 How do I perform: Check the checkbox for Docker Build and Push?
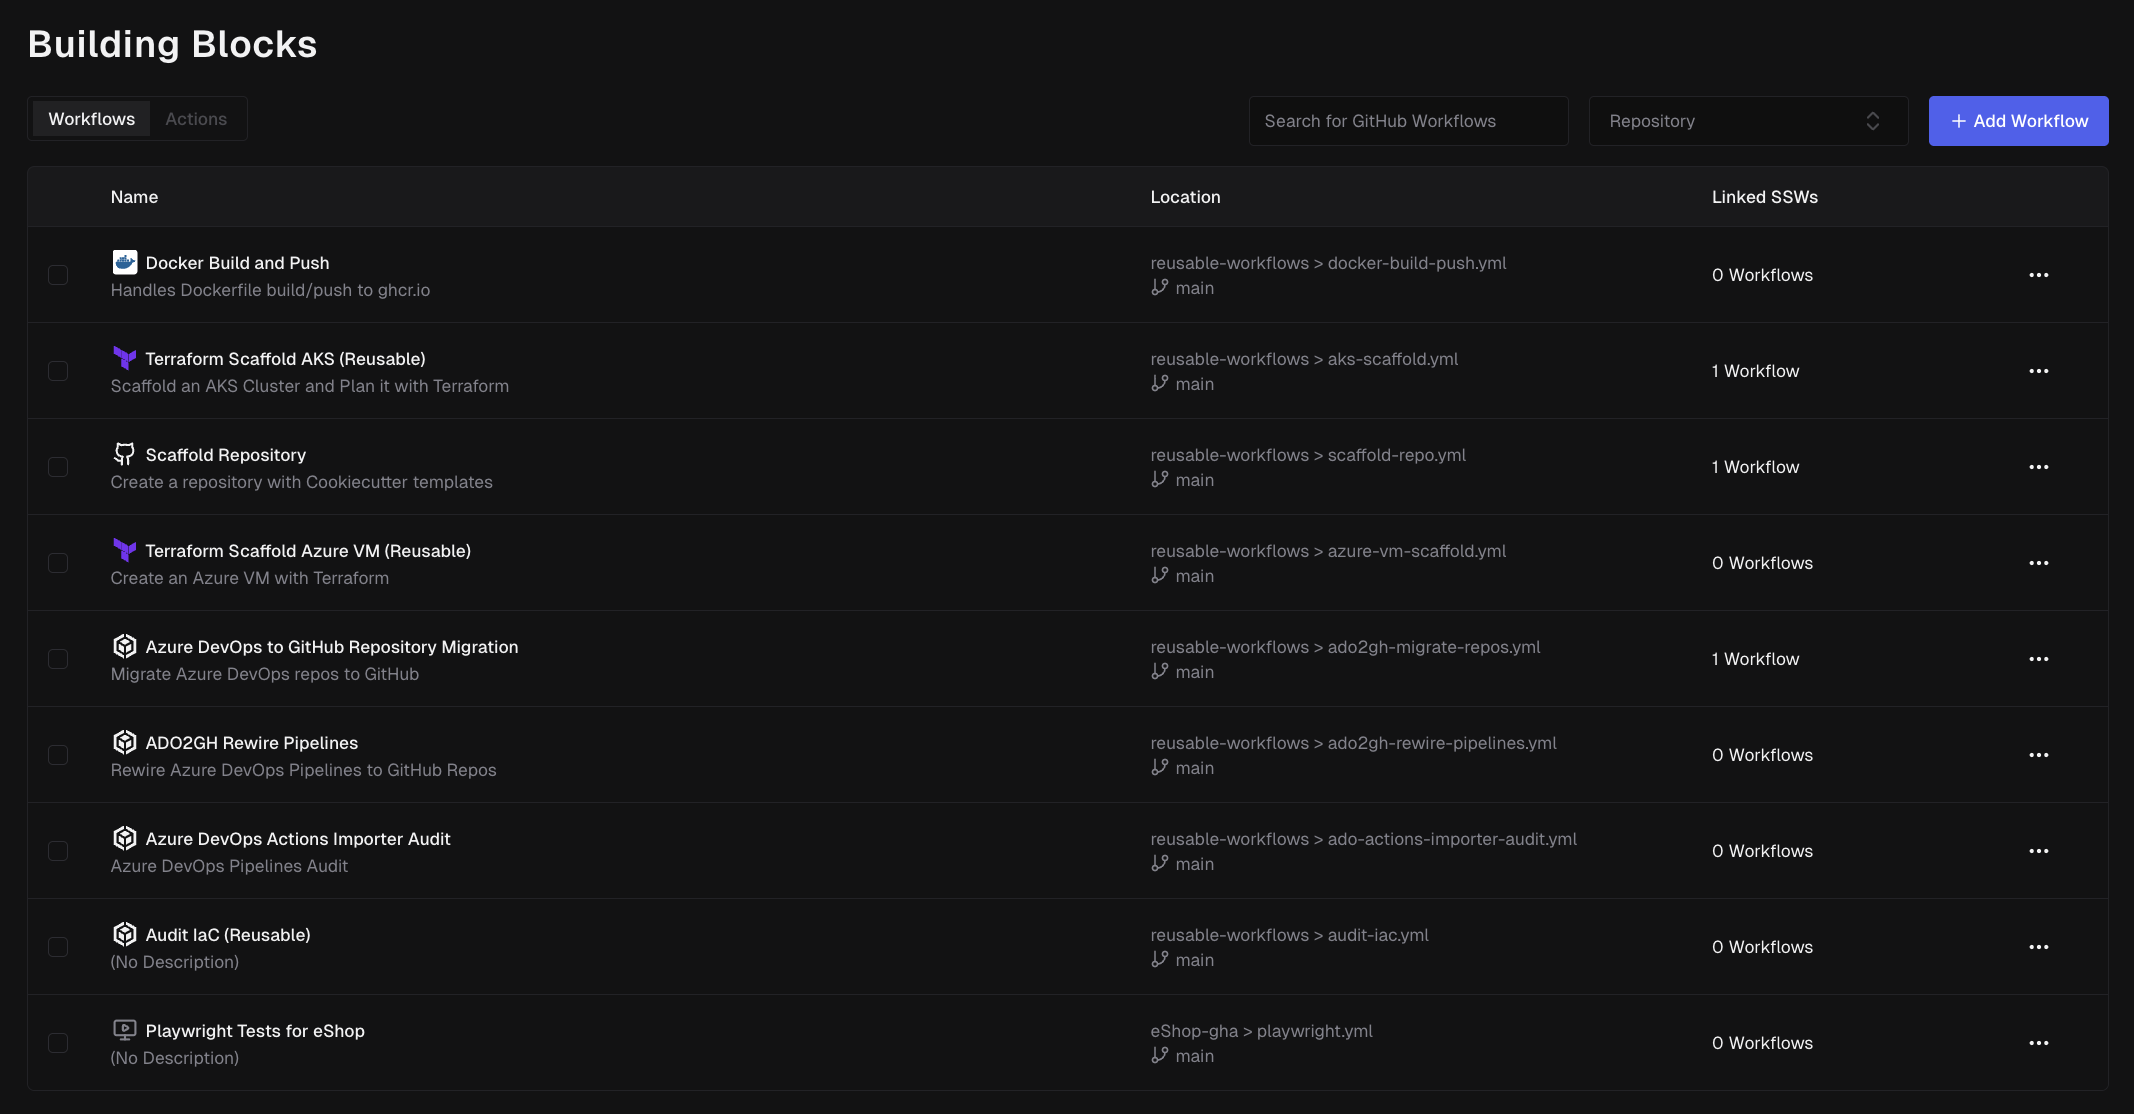(58, 274)
